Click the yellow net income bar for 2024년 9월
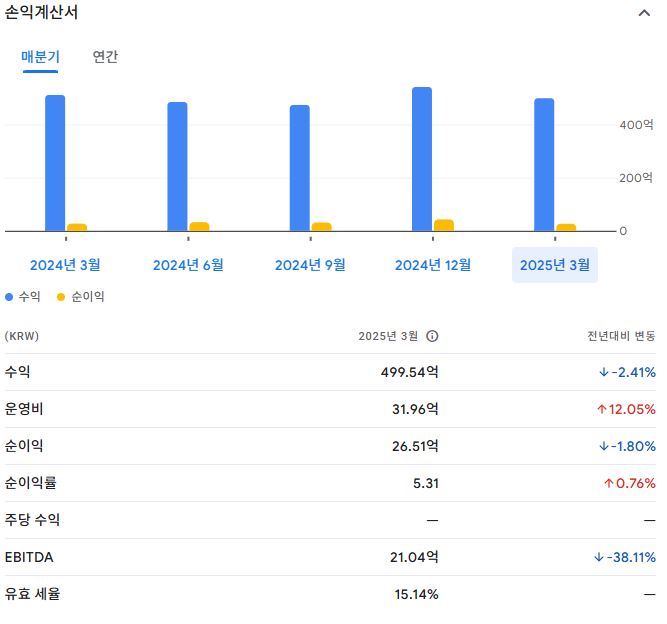The width and height of the screenshot is (667, 624). tap(322, 227)
